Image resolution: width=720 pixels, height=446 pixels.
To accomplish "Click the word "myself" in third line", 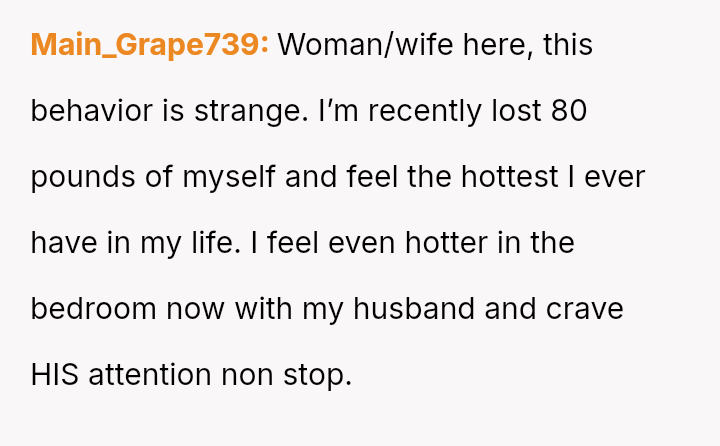I will coord(228,177).
